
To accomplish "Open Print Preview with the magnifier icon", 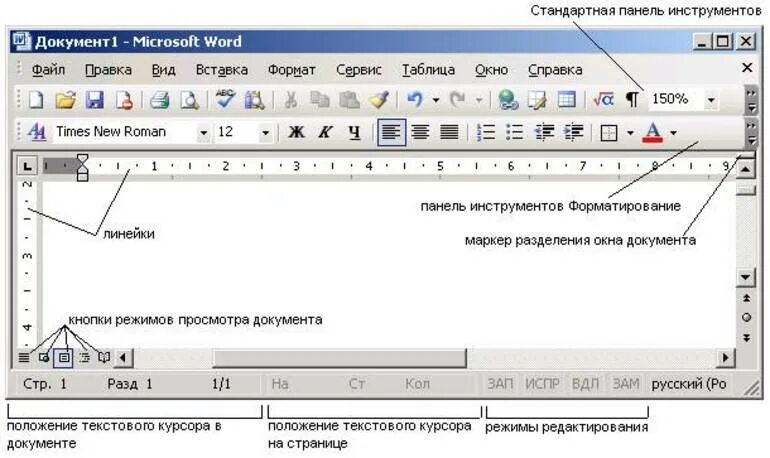I will coord(189,100).
